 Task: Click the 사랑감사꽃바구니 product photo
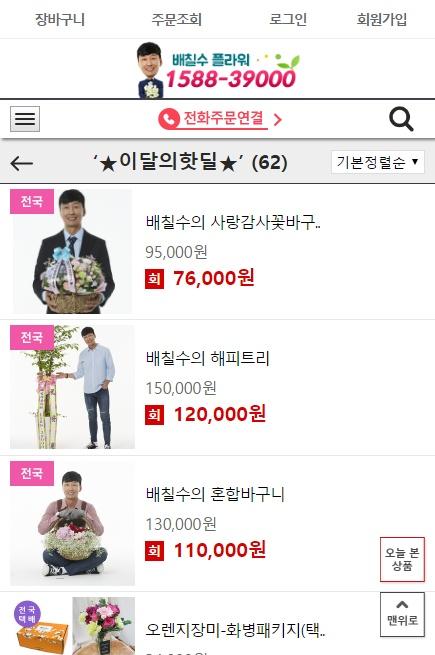(x=72, y=251)
